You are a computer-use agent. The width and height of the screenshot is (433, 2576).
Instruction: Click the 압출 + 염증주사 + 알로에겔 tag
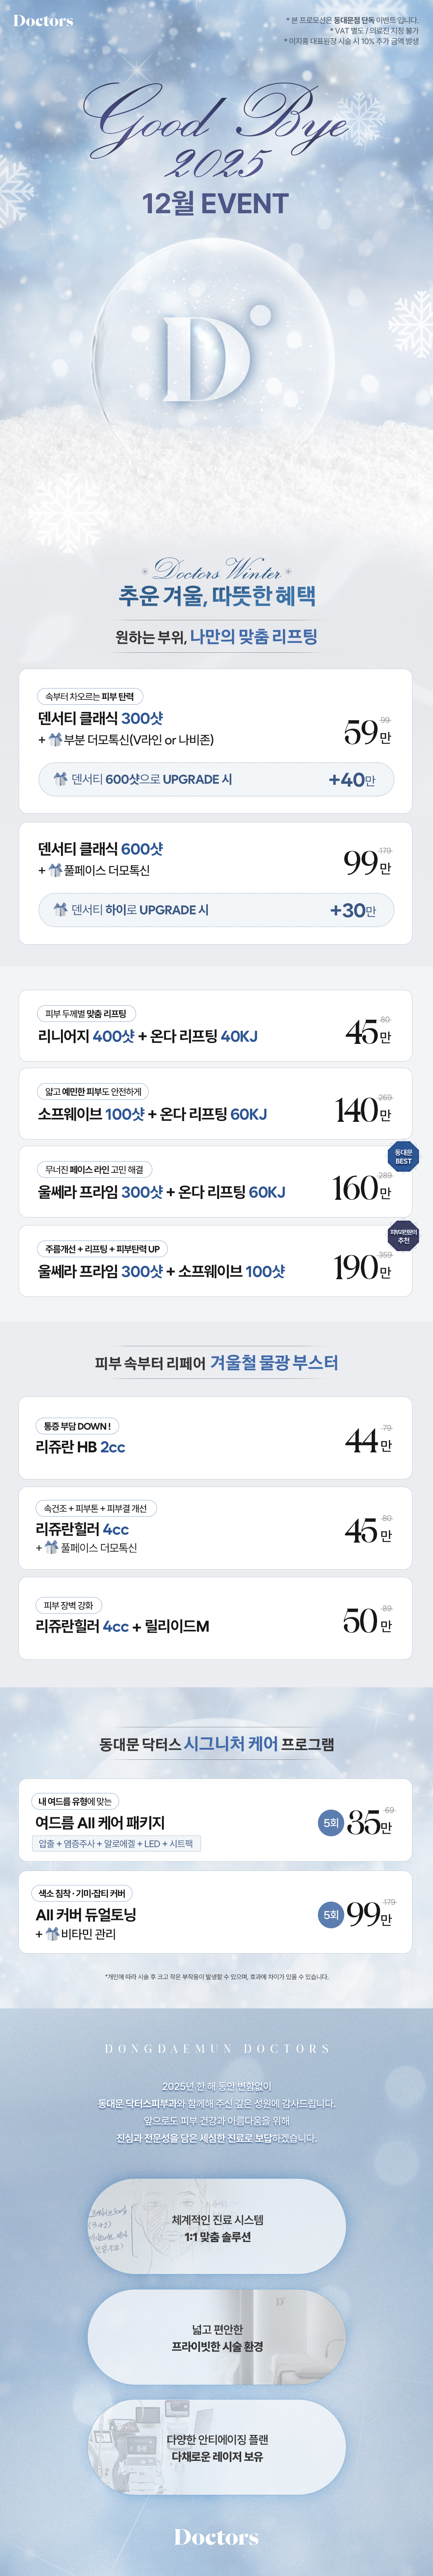pos(118,1843)
